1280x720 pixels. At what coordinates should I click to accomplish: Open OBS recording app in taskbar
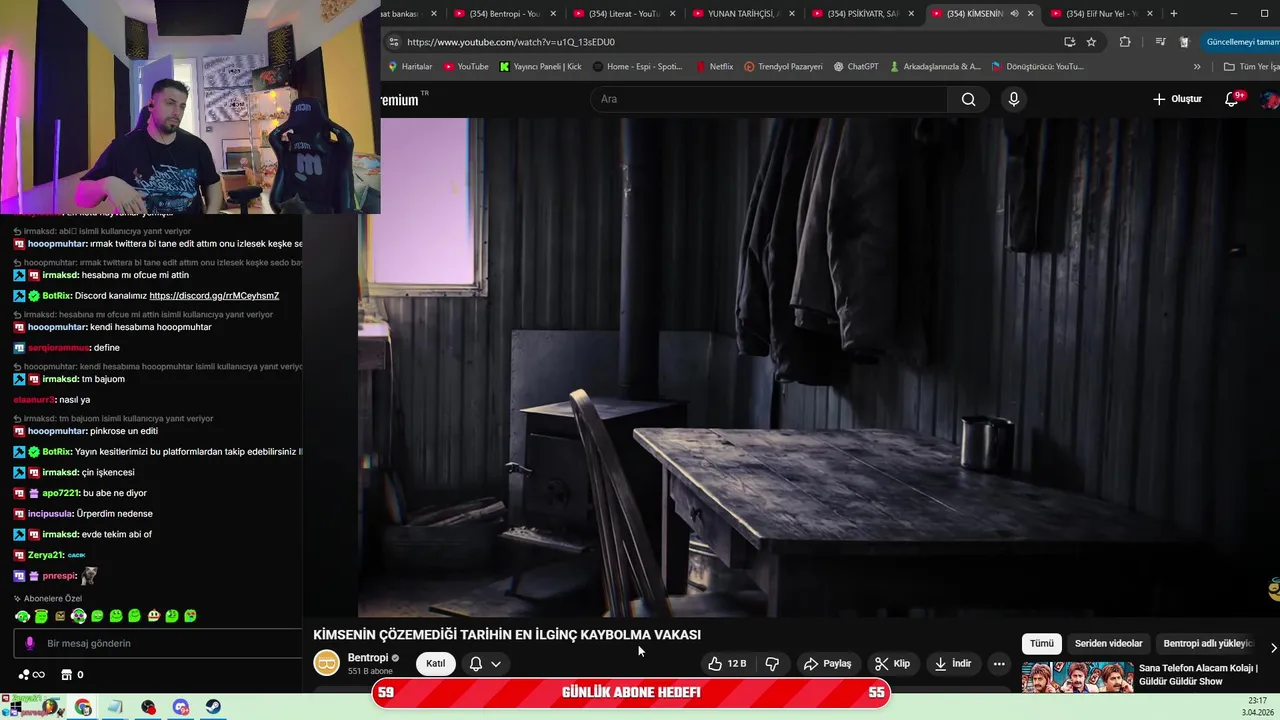click(149, 708)
